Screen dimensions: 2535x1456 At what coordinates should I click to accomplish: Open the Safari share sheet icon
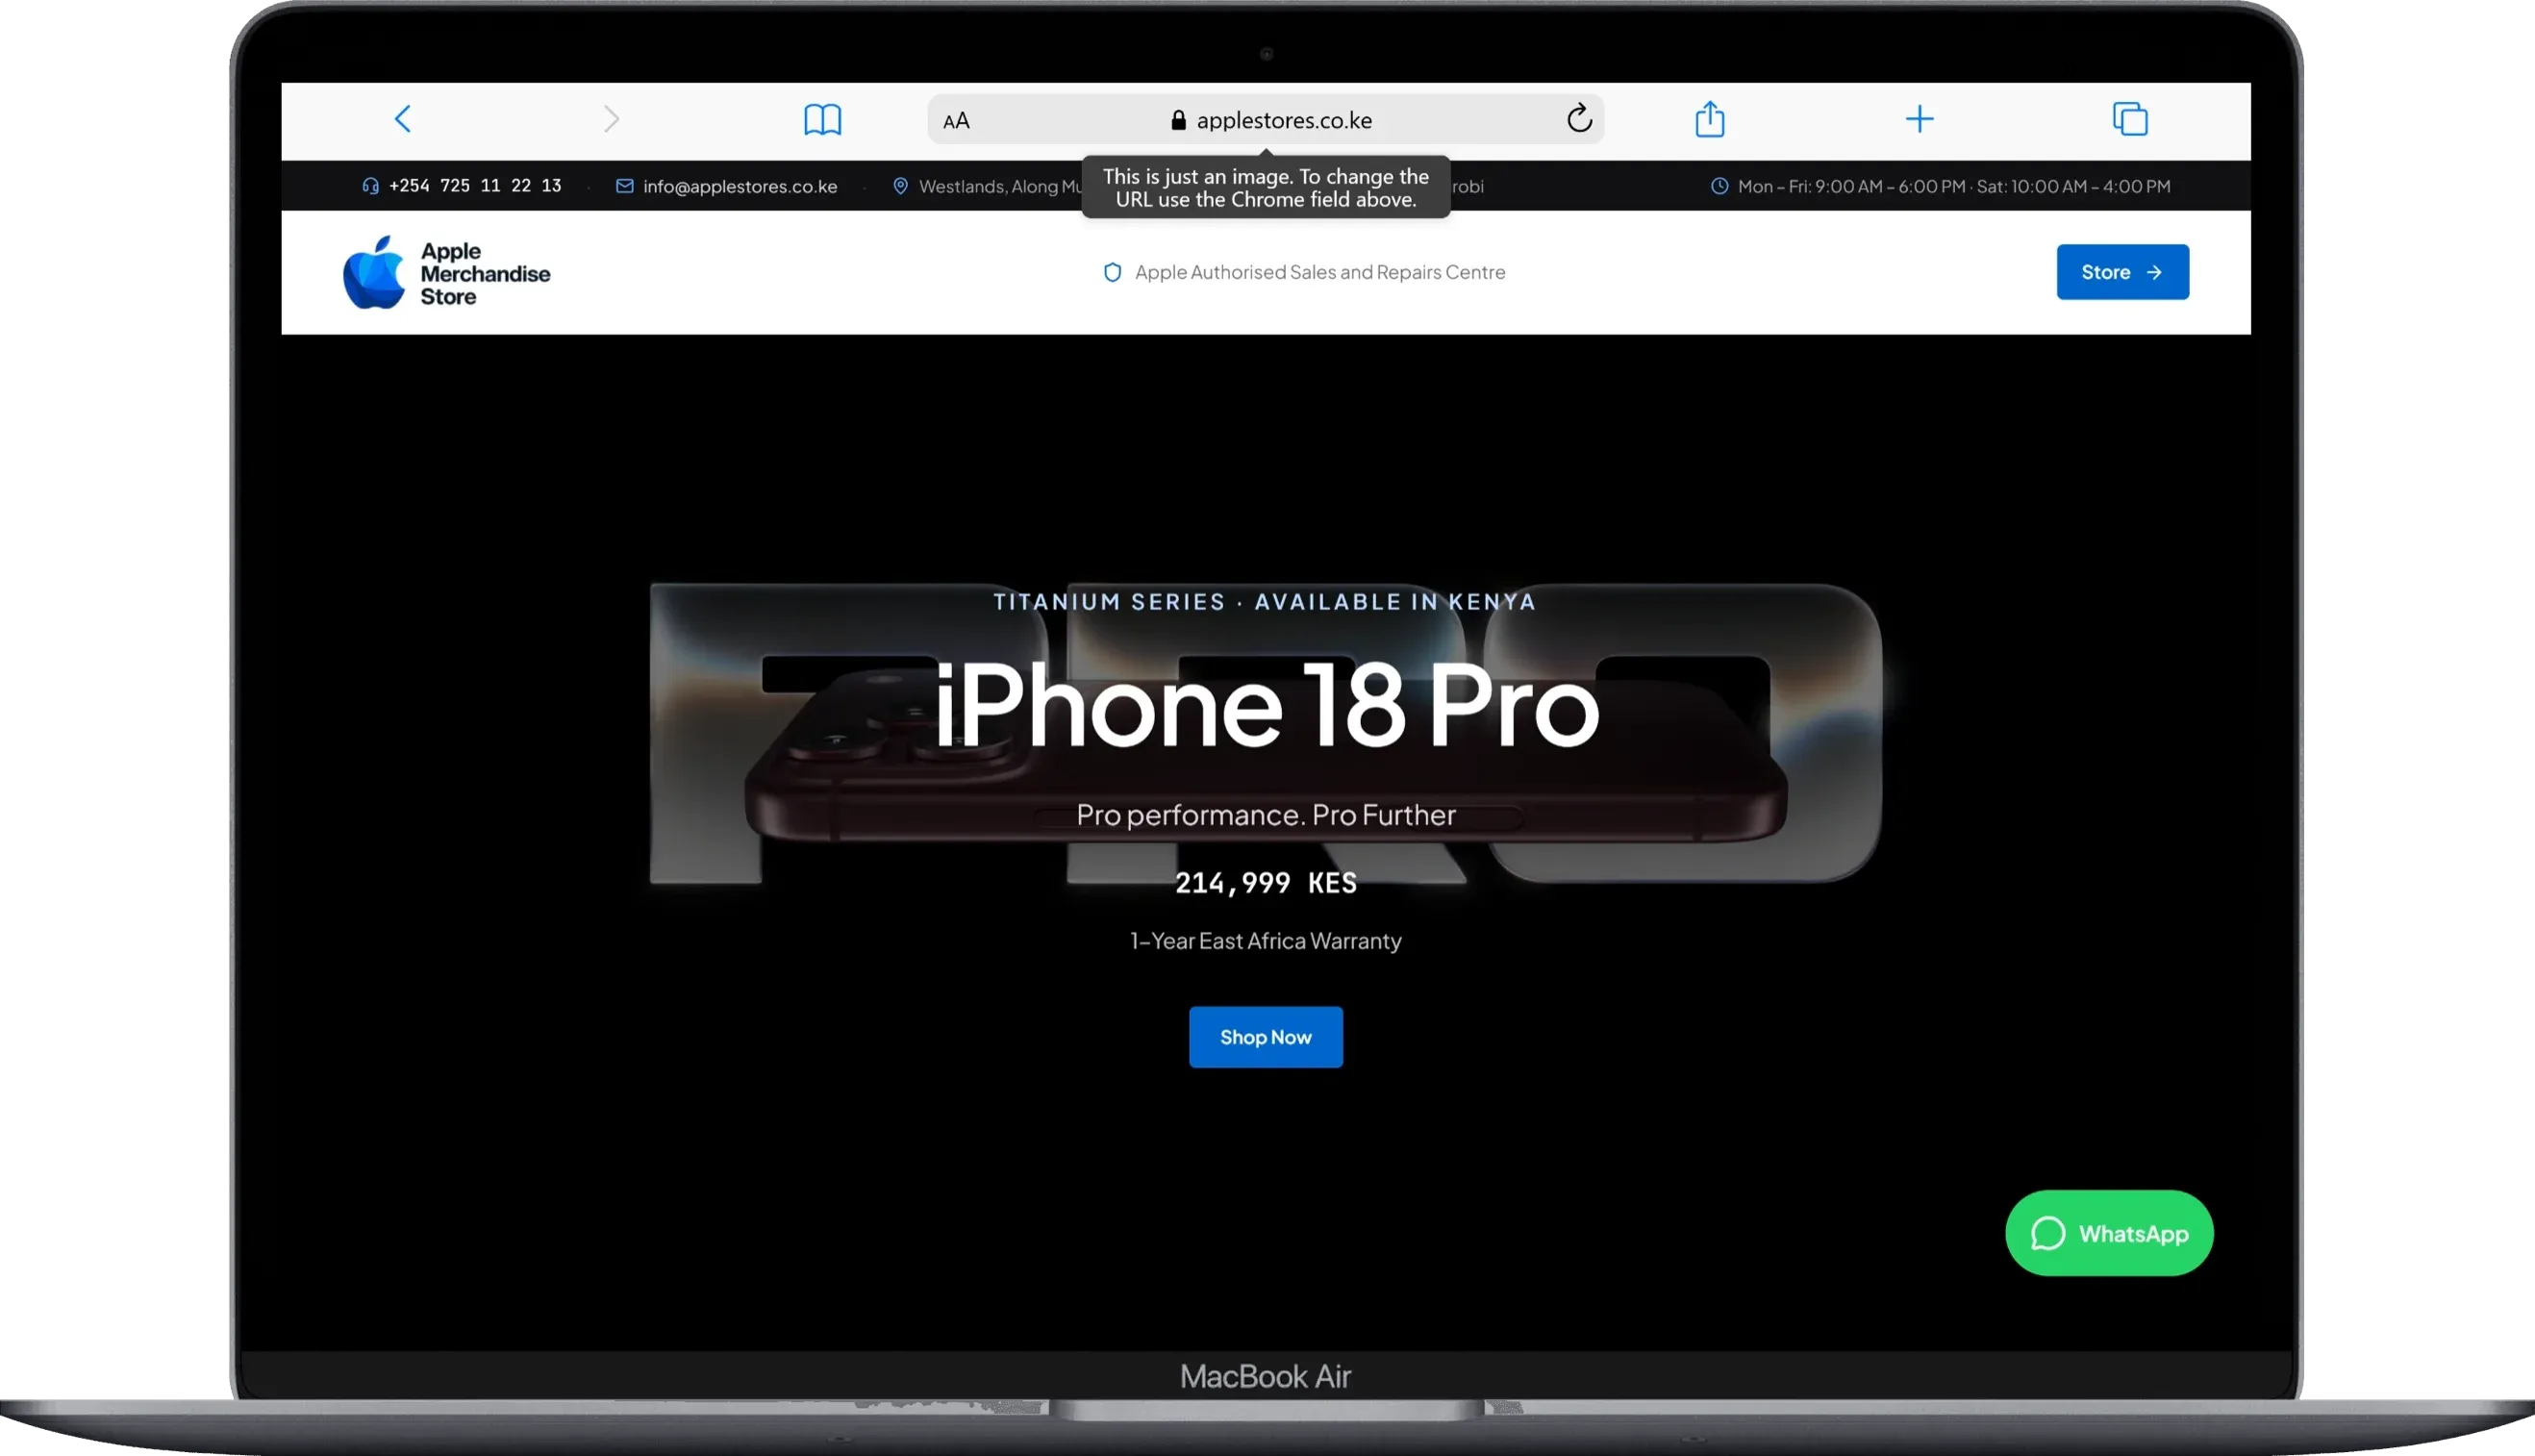[x=1710, y=118]
